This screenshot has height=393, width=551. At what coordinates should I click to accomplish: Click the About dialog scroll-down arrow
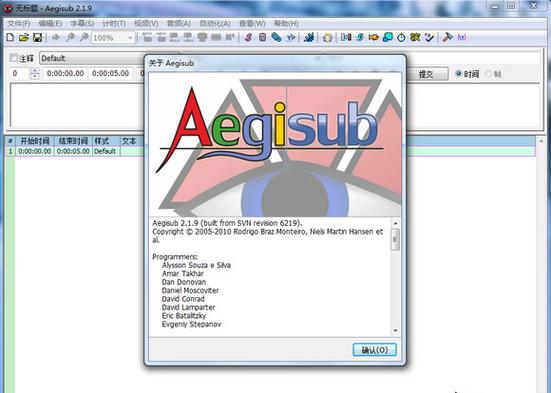pyautogui.click(x=395, y=330)
